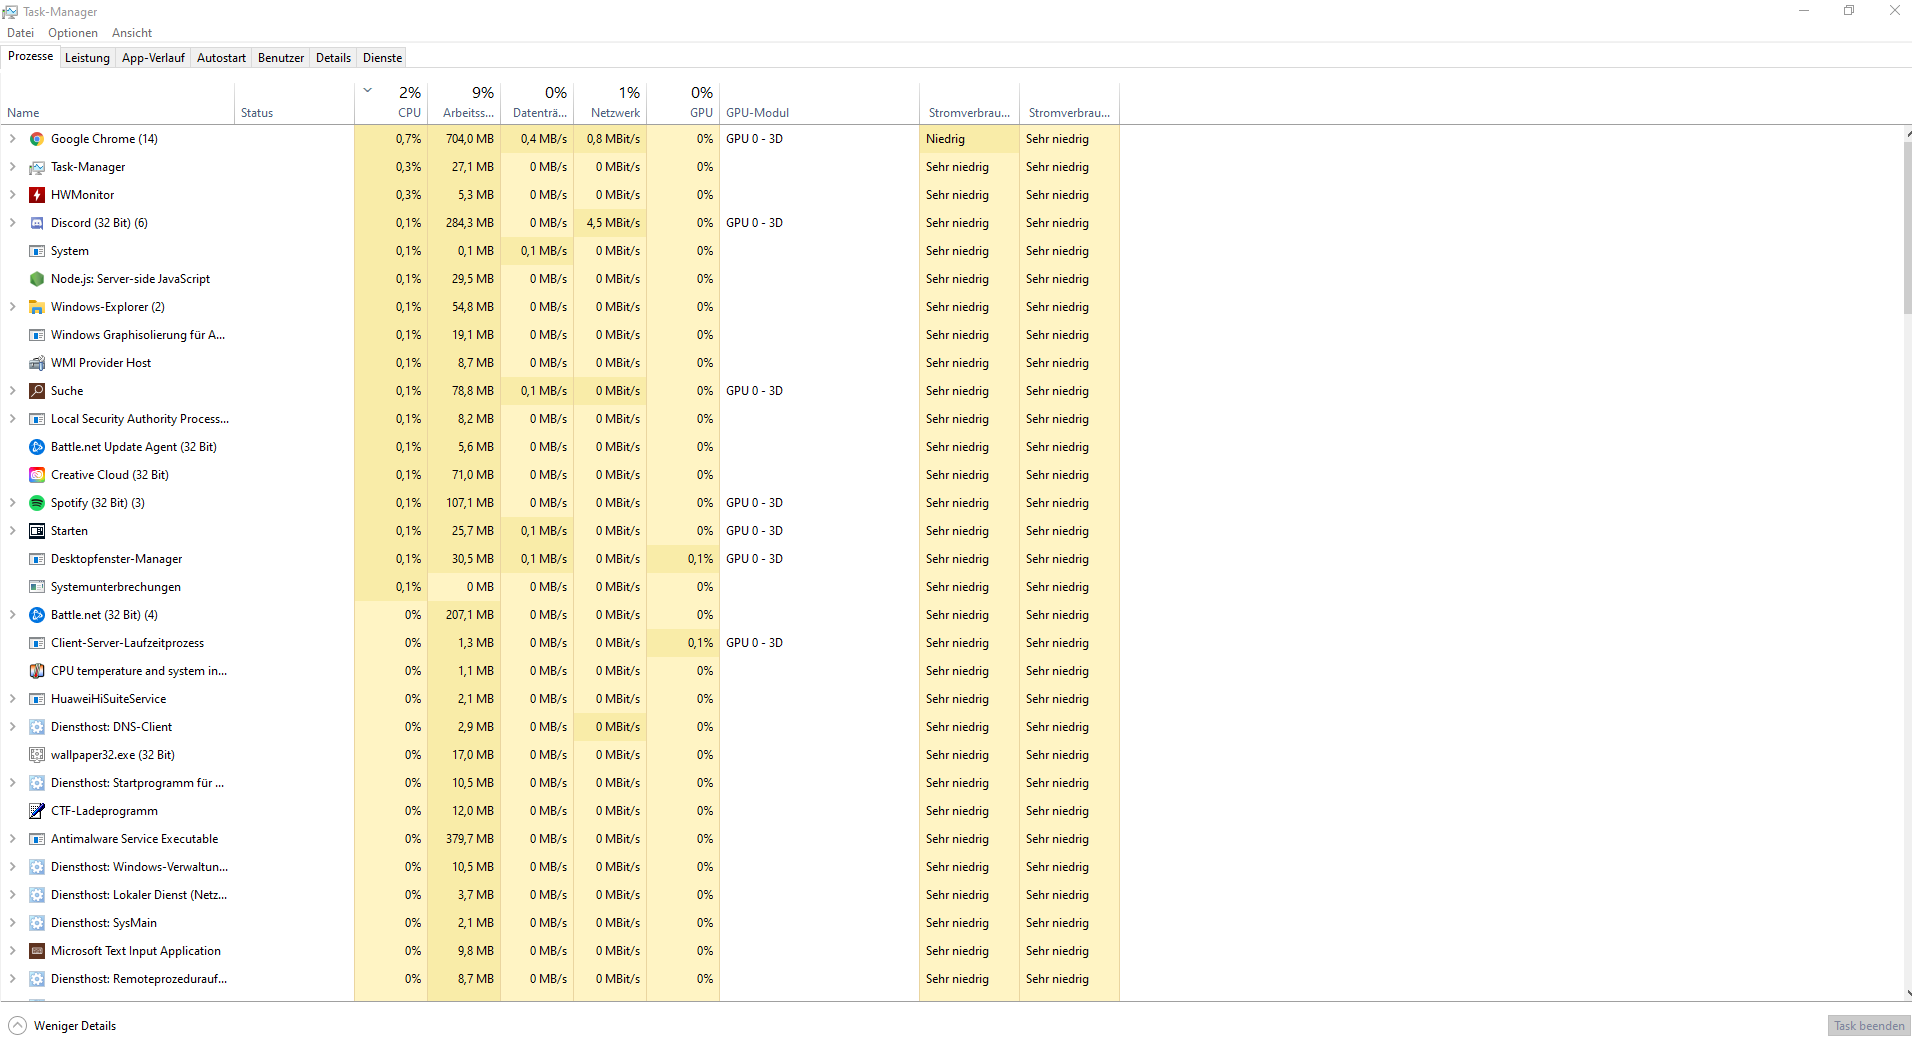The height and width of the screenshot is (1040, 1912).
Task: Click the HWMonitor process icon
Action: (x=37, y=195)
